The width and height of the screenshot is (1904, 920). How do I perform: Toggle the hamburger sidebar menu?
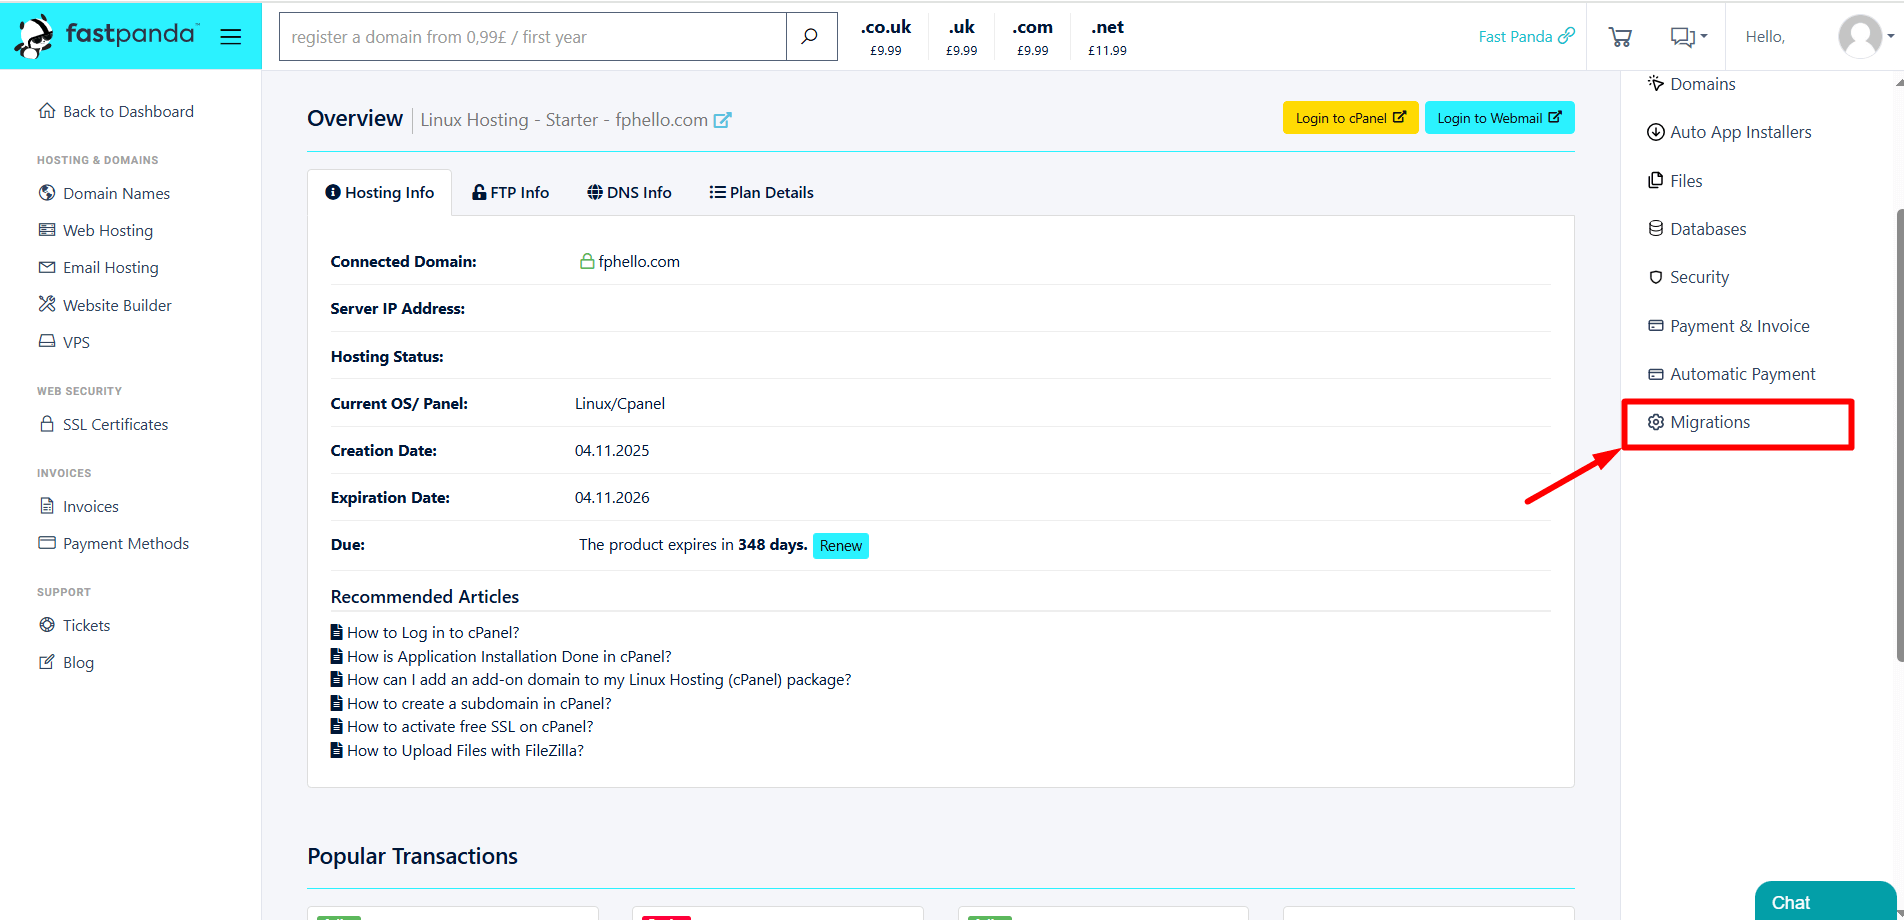231,37
